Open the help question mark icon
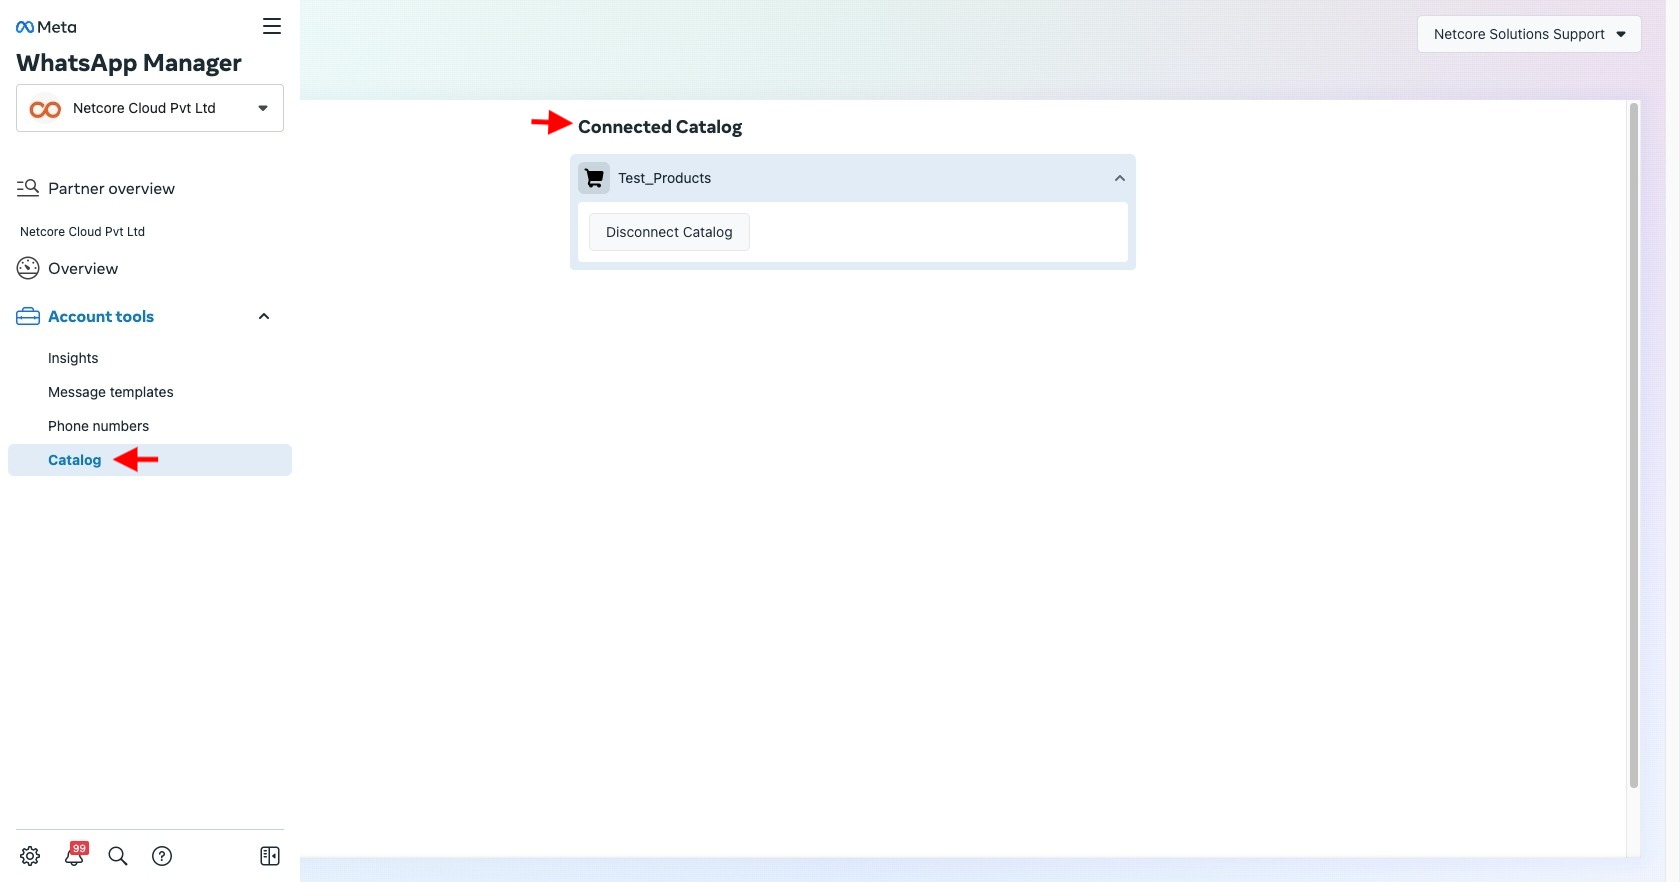 162,856
